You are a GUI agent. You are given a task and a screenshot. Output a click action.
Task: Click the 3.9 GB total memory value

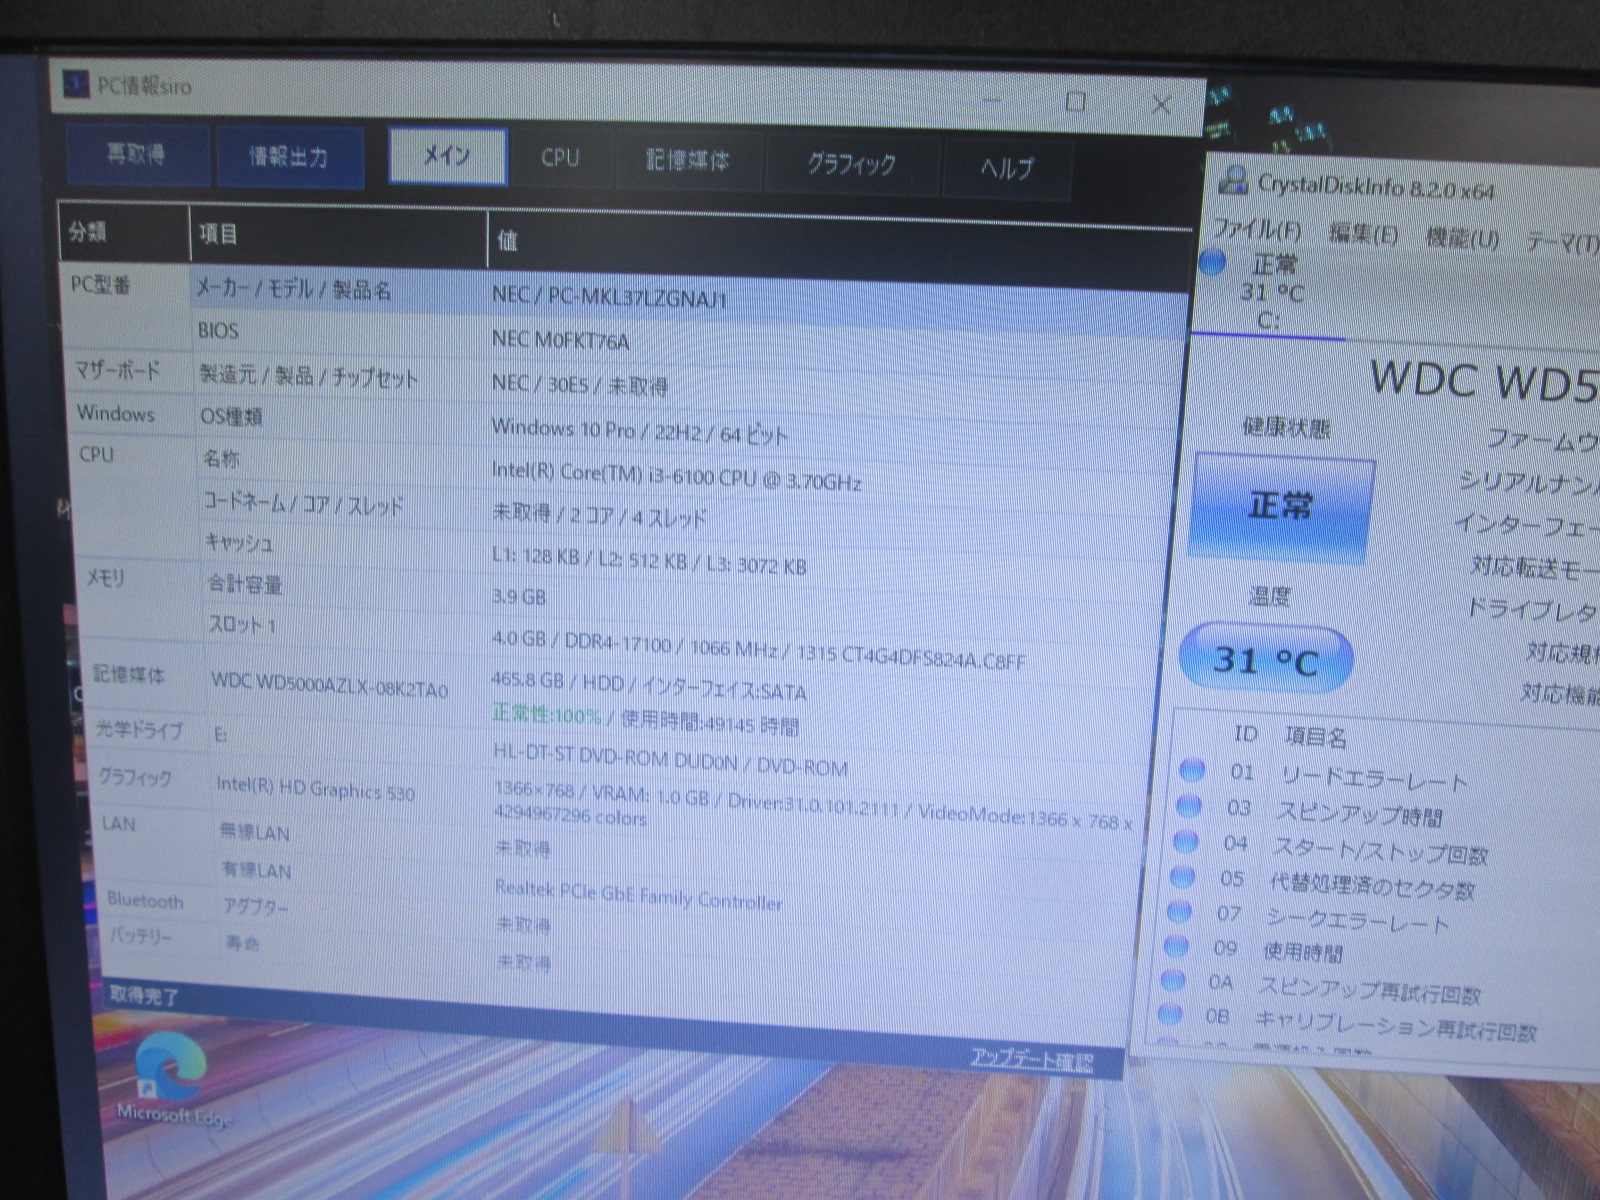pos(518,597)
